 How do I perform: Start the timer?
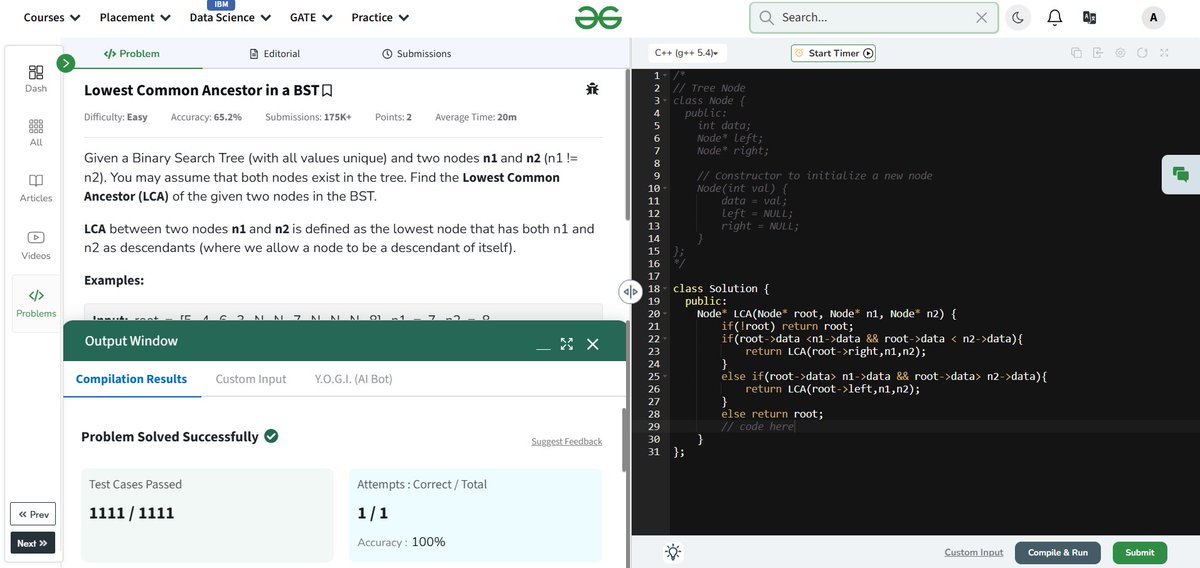pos(832,53)
